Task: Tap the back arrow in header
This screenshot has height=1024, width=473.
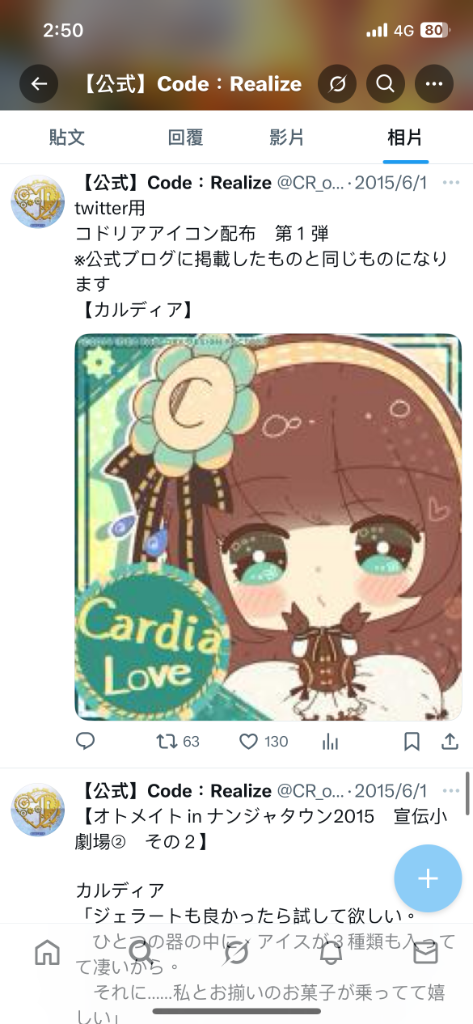Action: (39, 84)
